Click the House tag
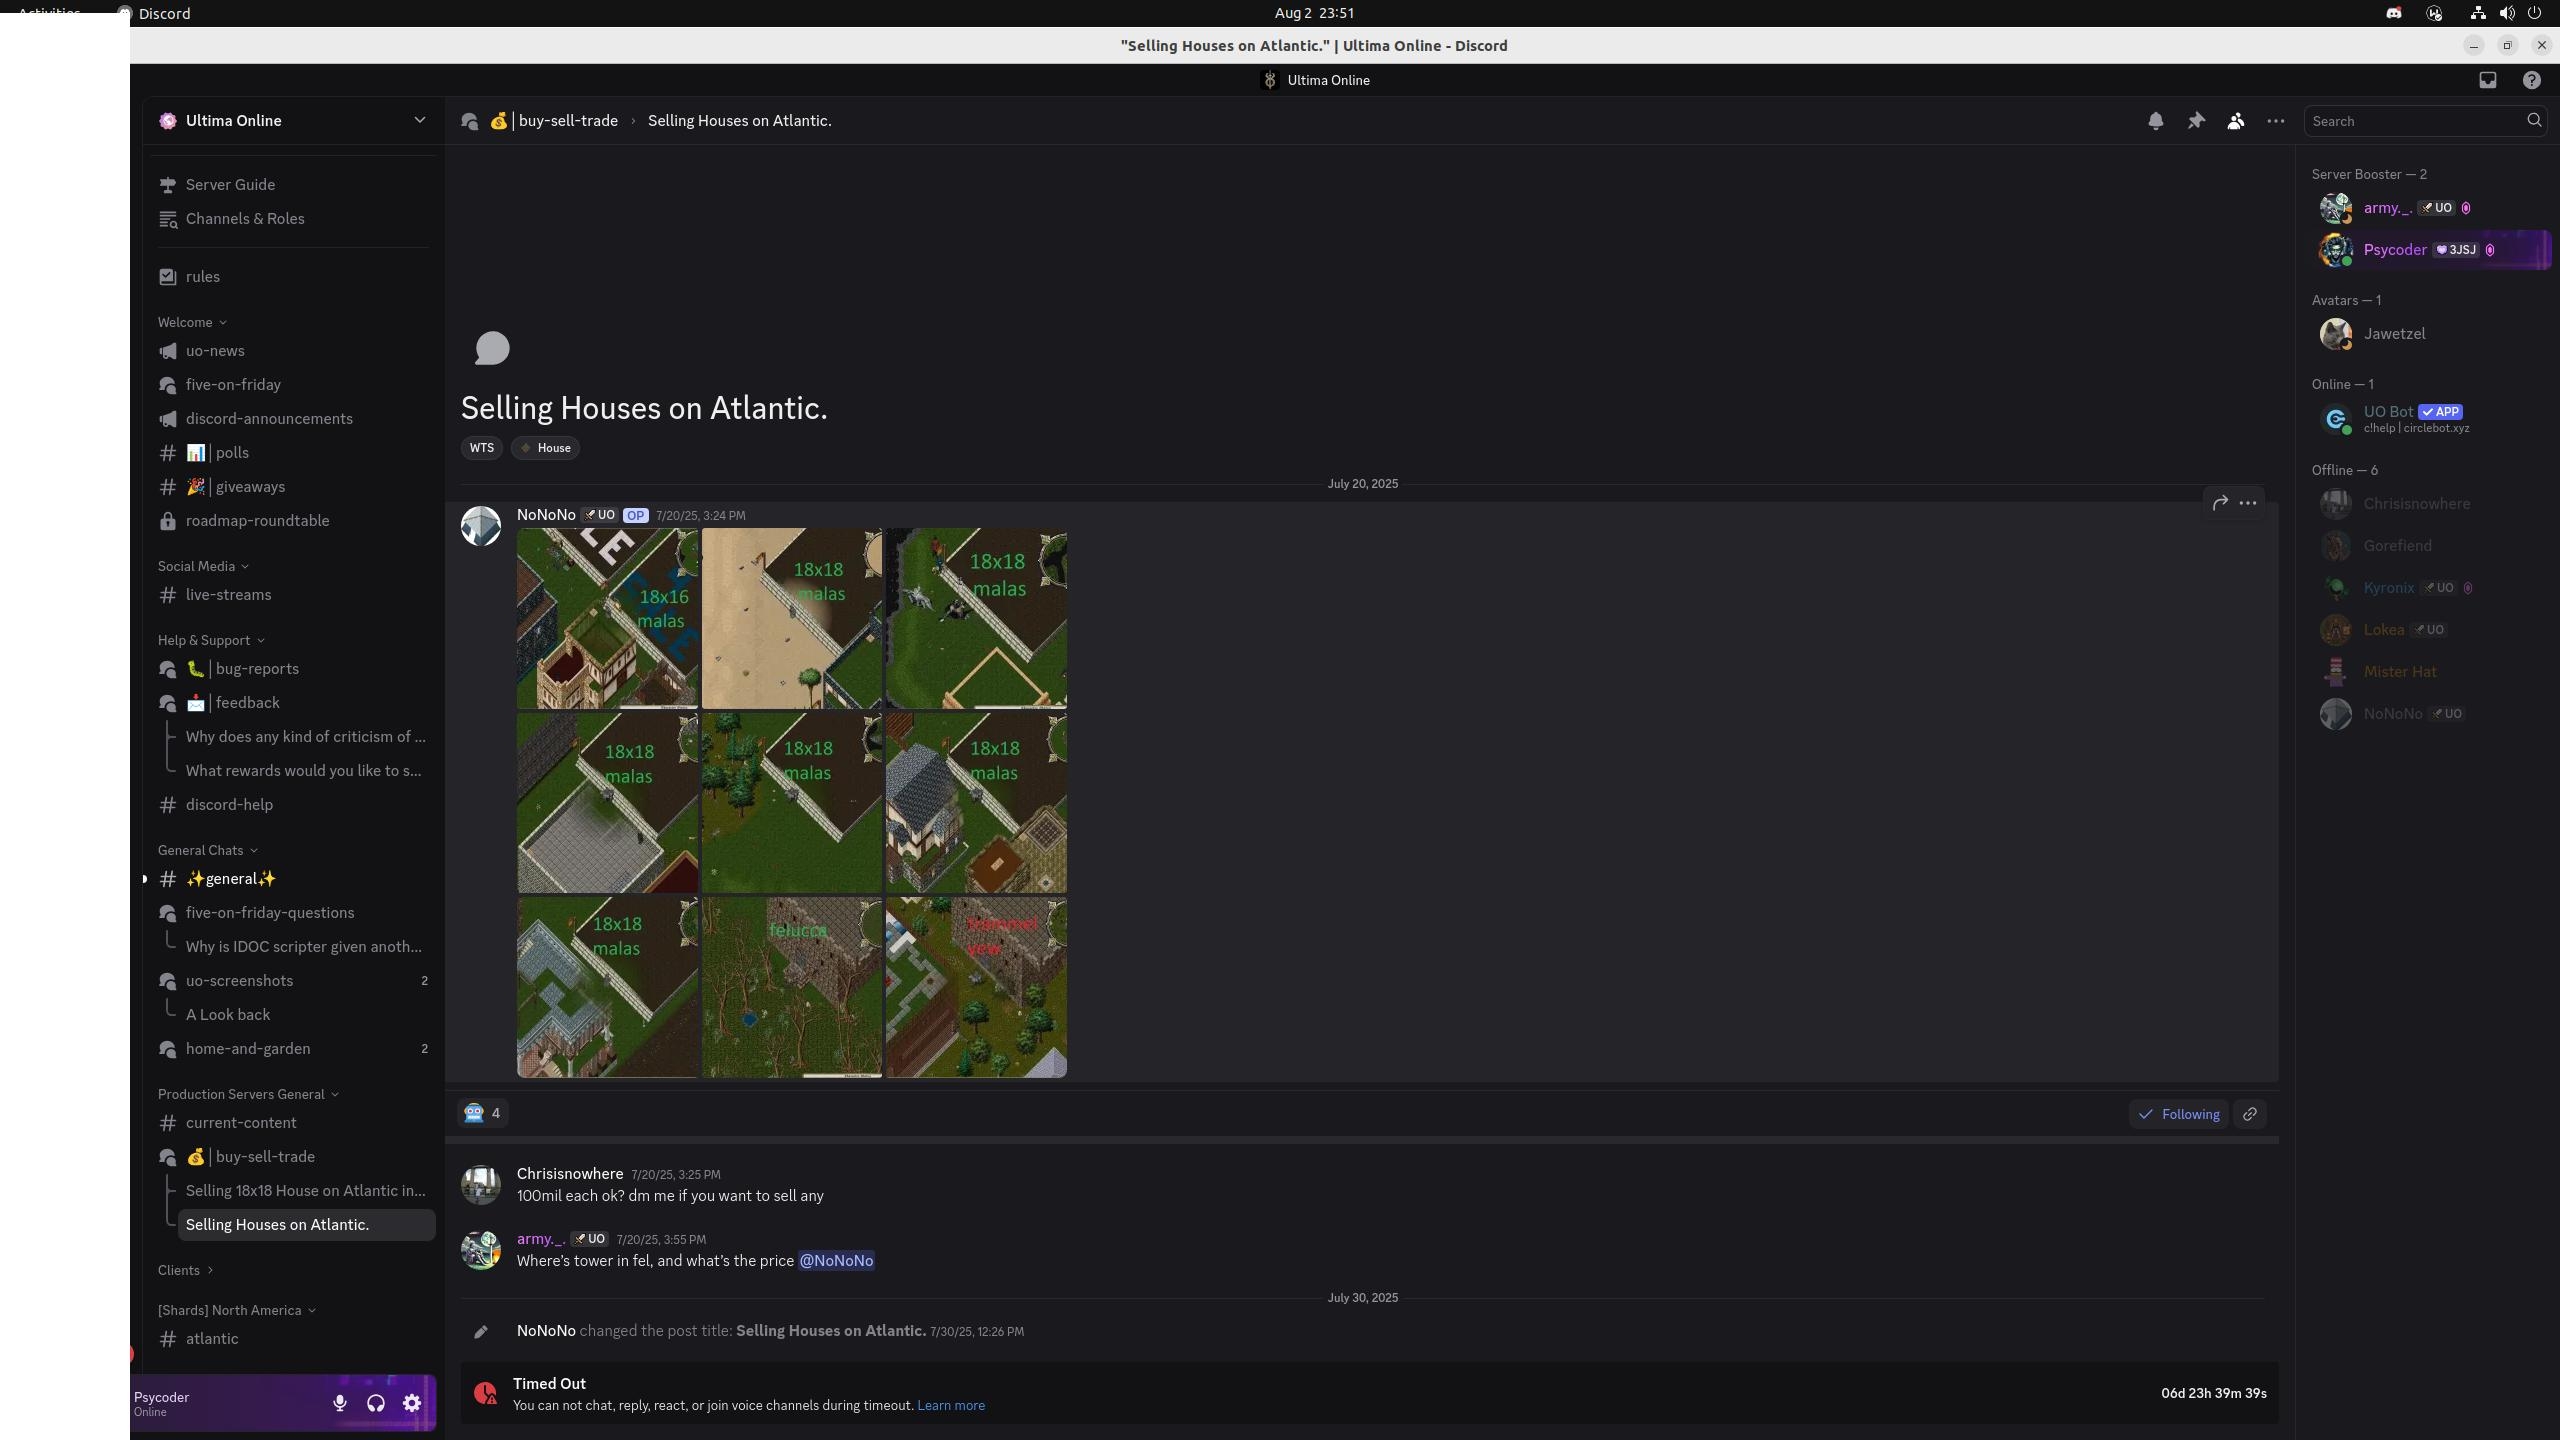 click(546, 448)
